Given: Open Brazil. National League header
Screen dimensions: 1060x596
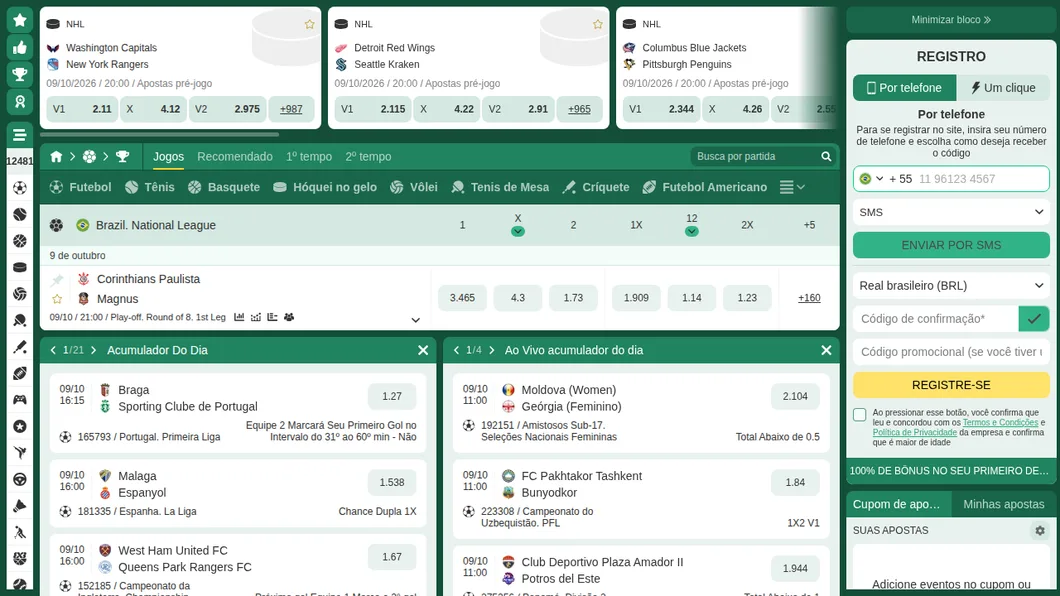Looking at the screenshot, I should point(155,226).
